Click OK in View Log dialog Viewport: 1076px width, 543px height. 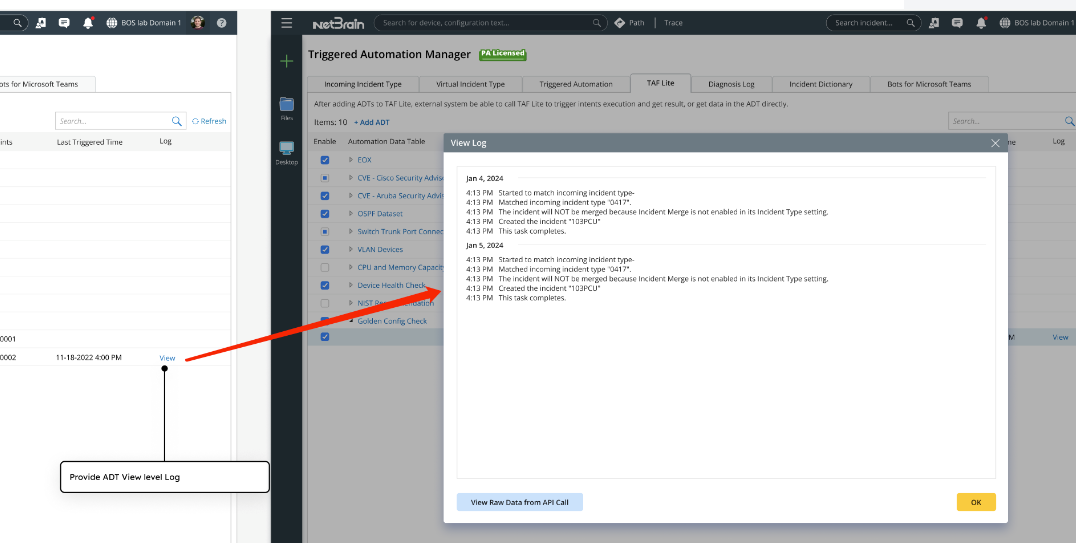pos(976,502)
